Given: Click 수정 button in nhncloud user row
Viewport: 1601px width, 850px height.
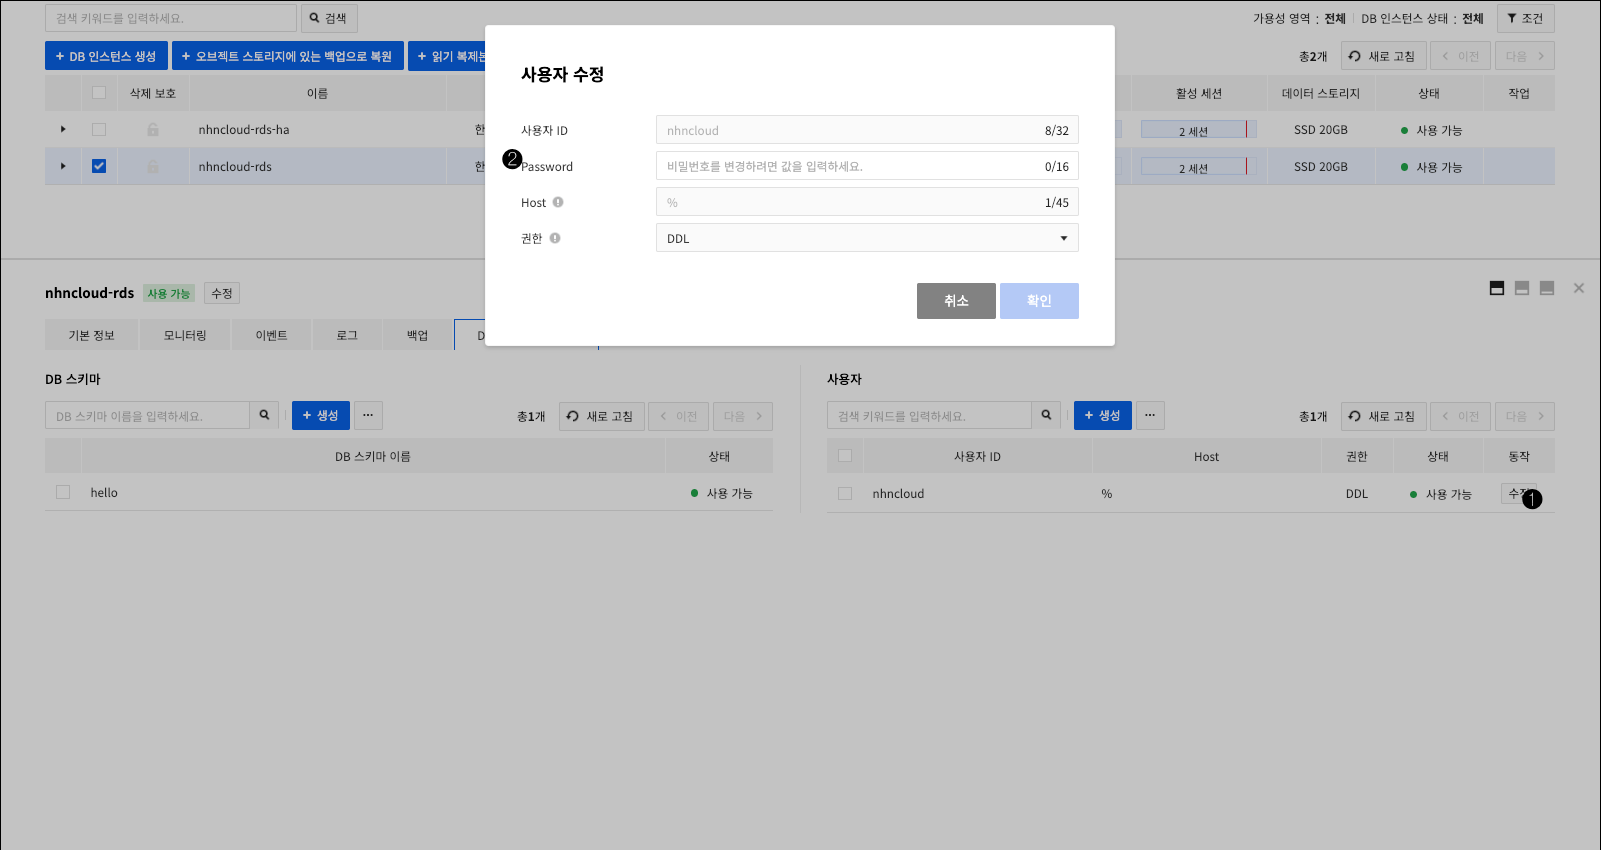Looking at the screenshot, I should click(x=1518, y=493).
